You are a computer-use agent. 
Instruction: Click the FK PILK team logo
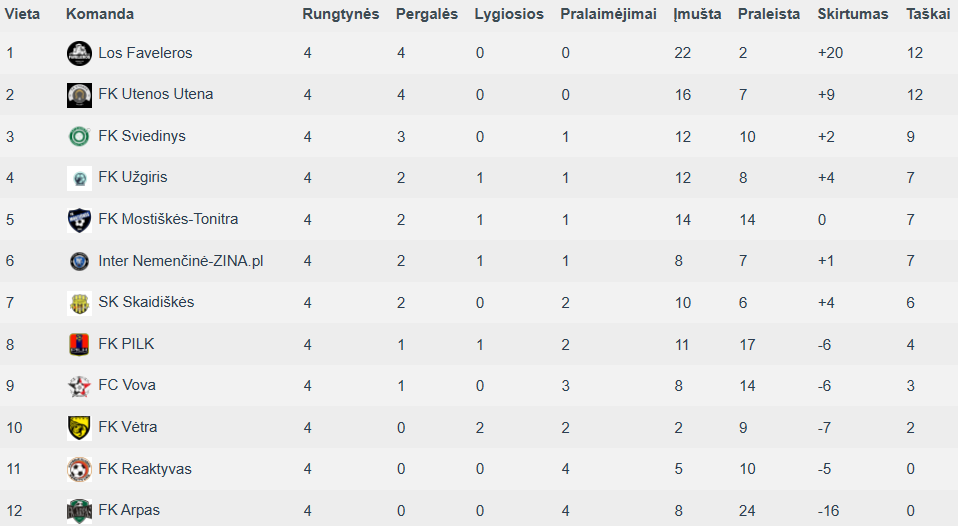click(79, 345)
